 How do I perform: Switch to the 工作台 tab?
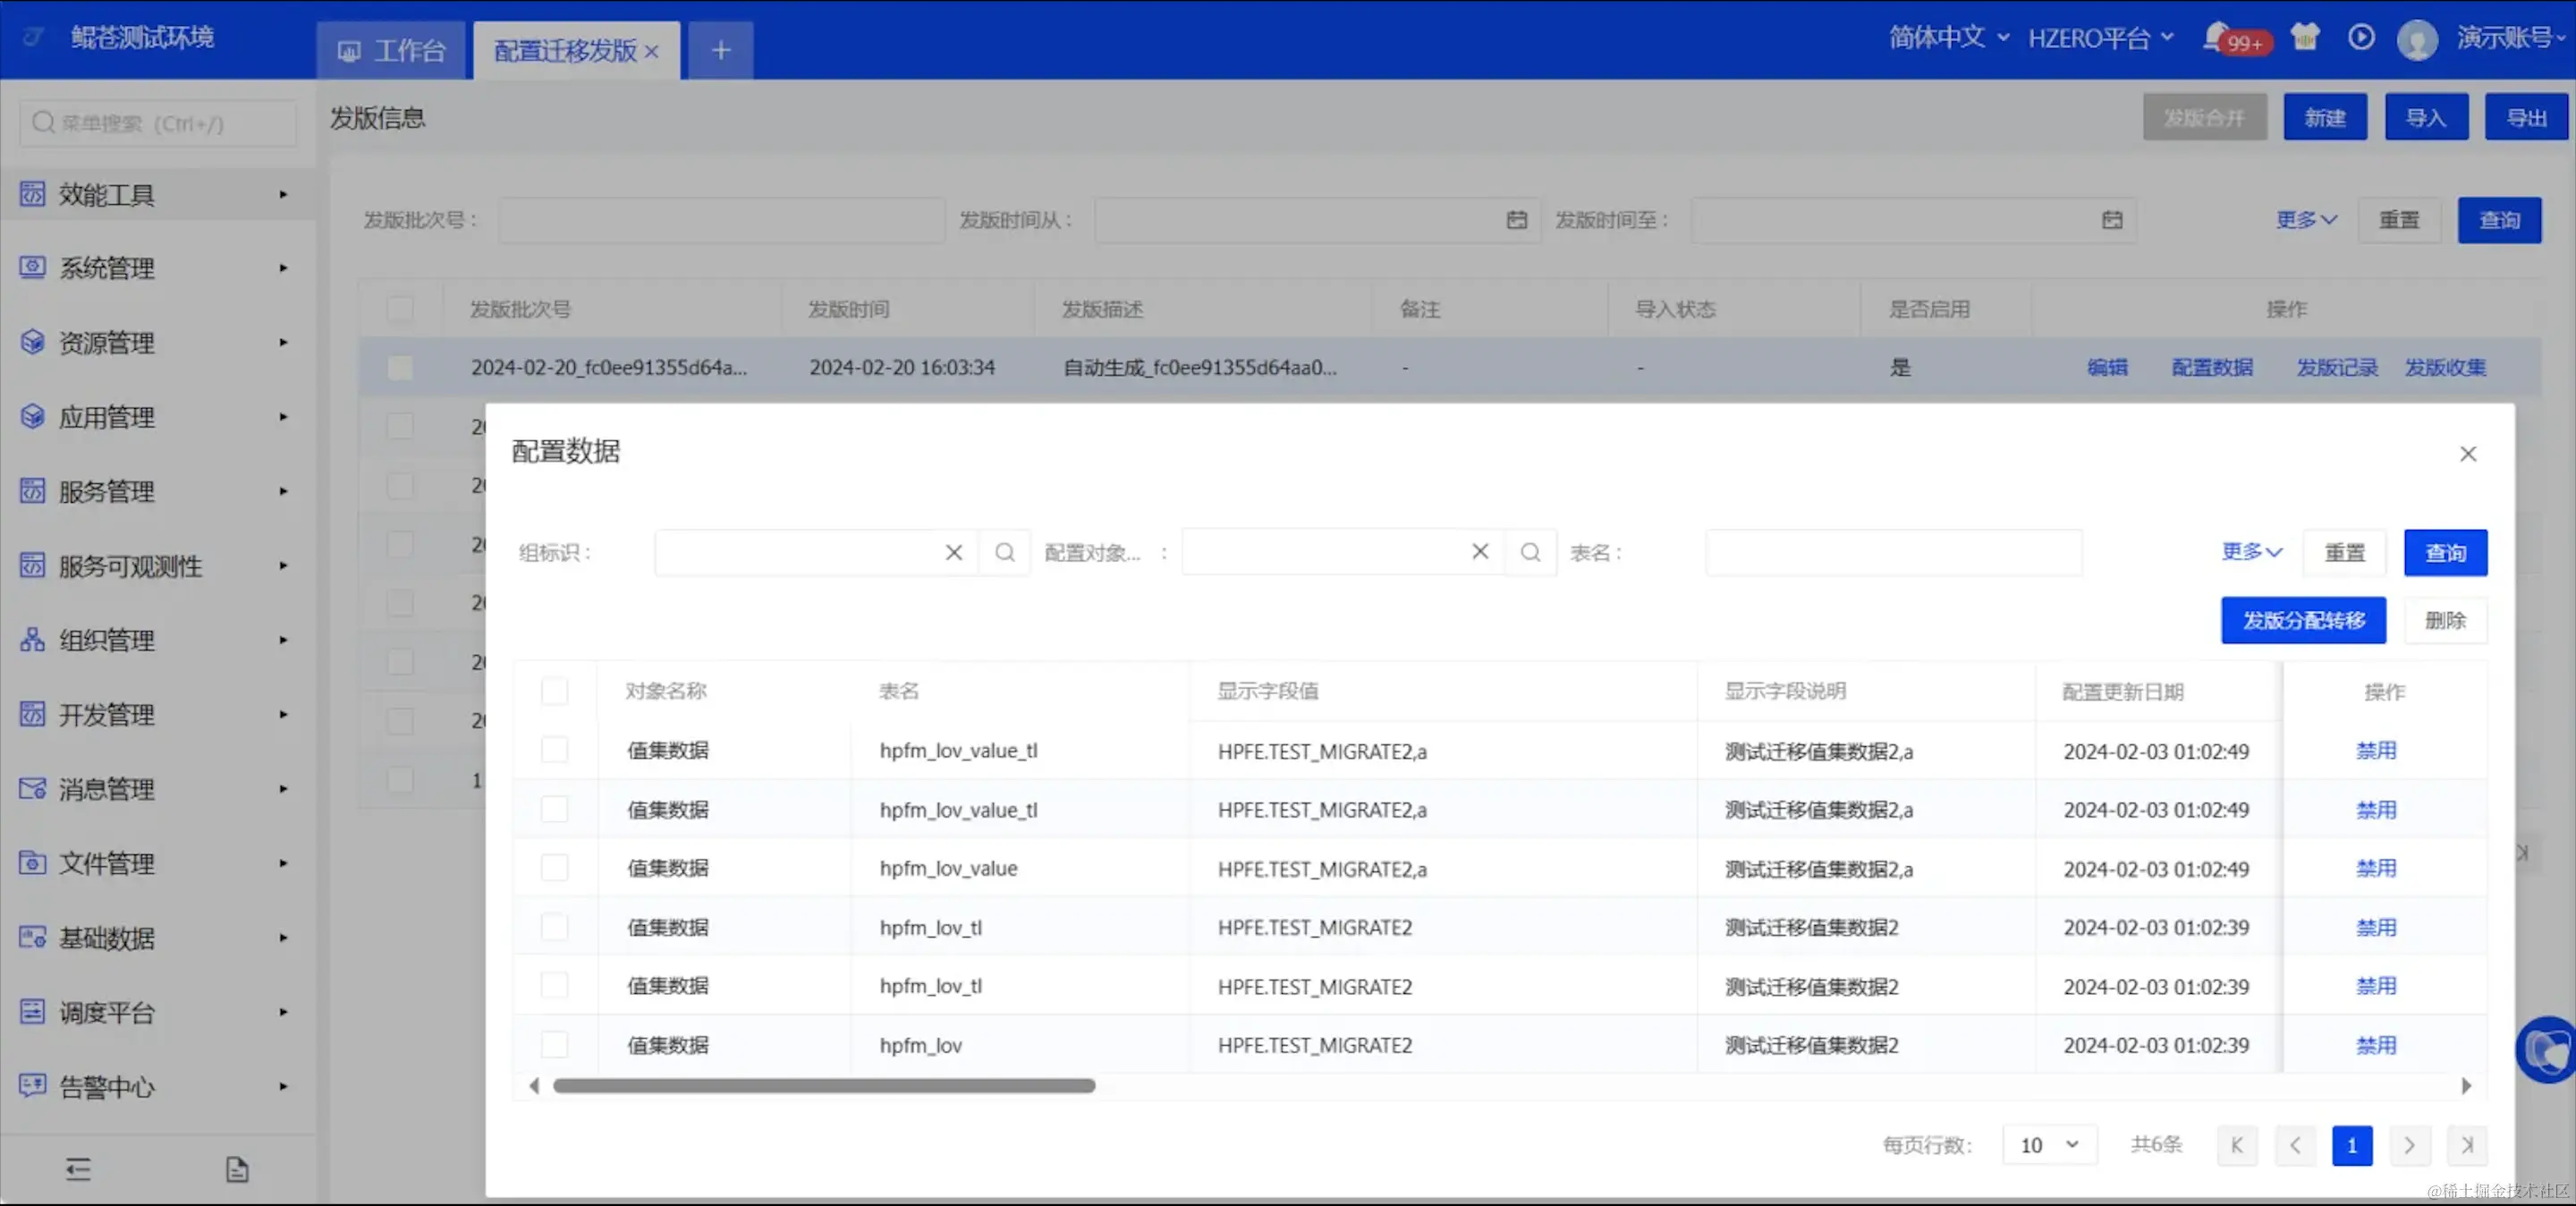tap(392, 50)
